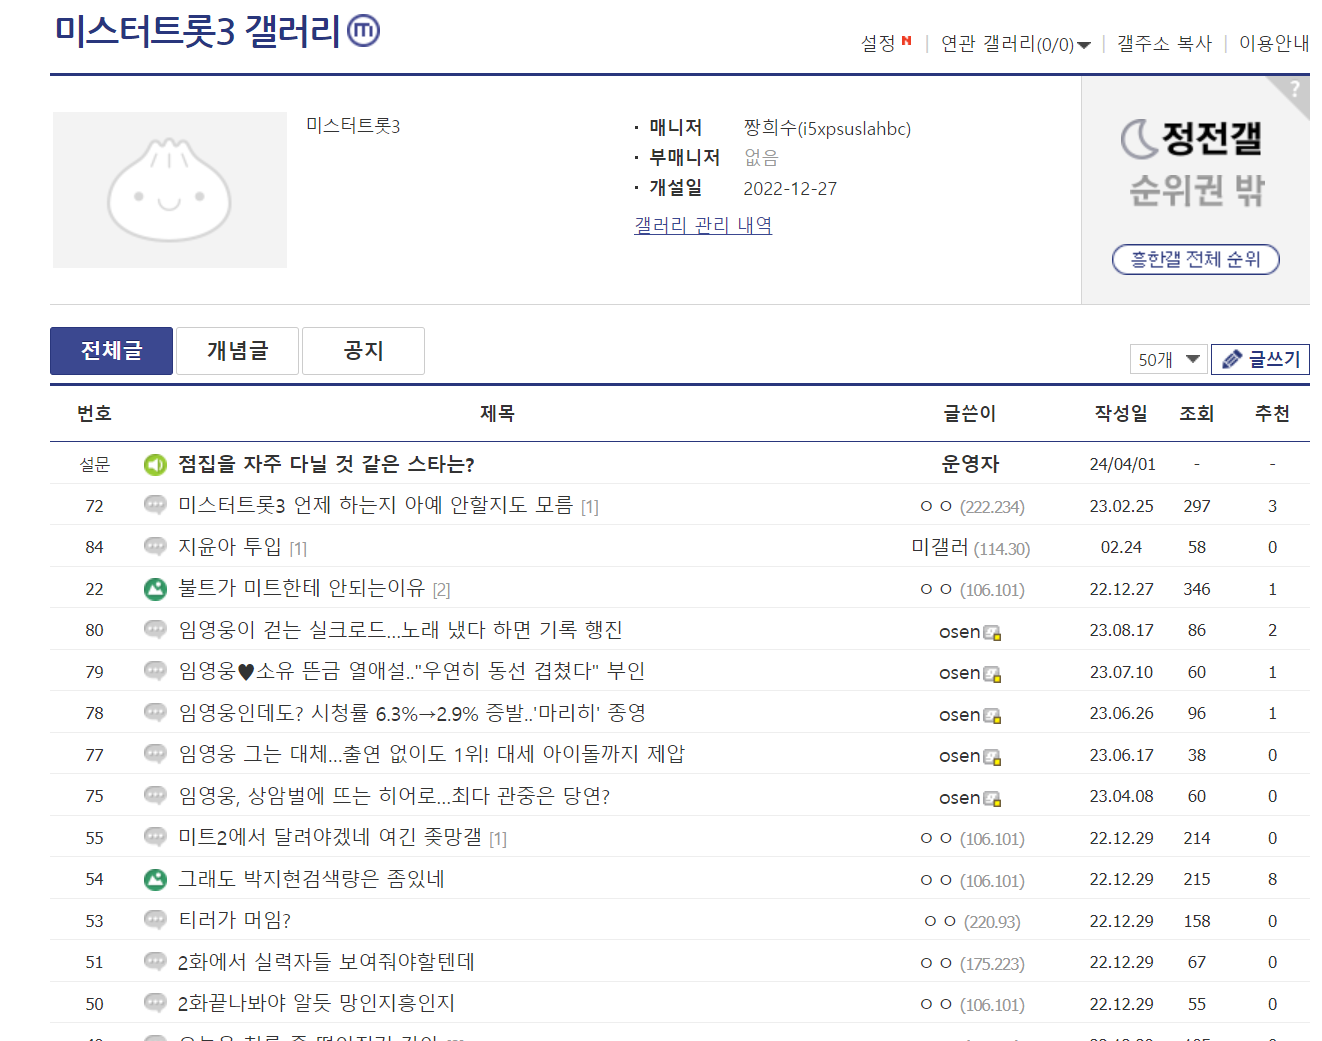Click speech bubble icon for post 77
The width and height of the screenshot is (1322, 1041).
[155, 754]
